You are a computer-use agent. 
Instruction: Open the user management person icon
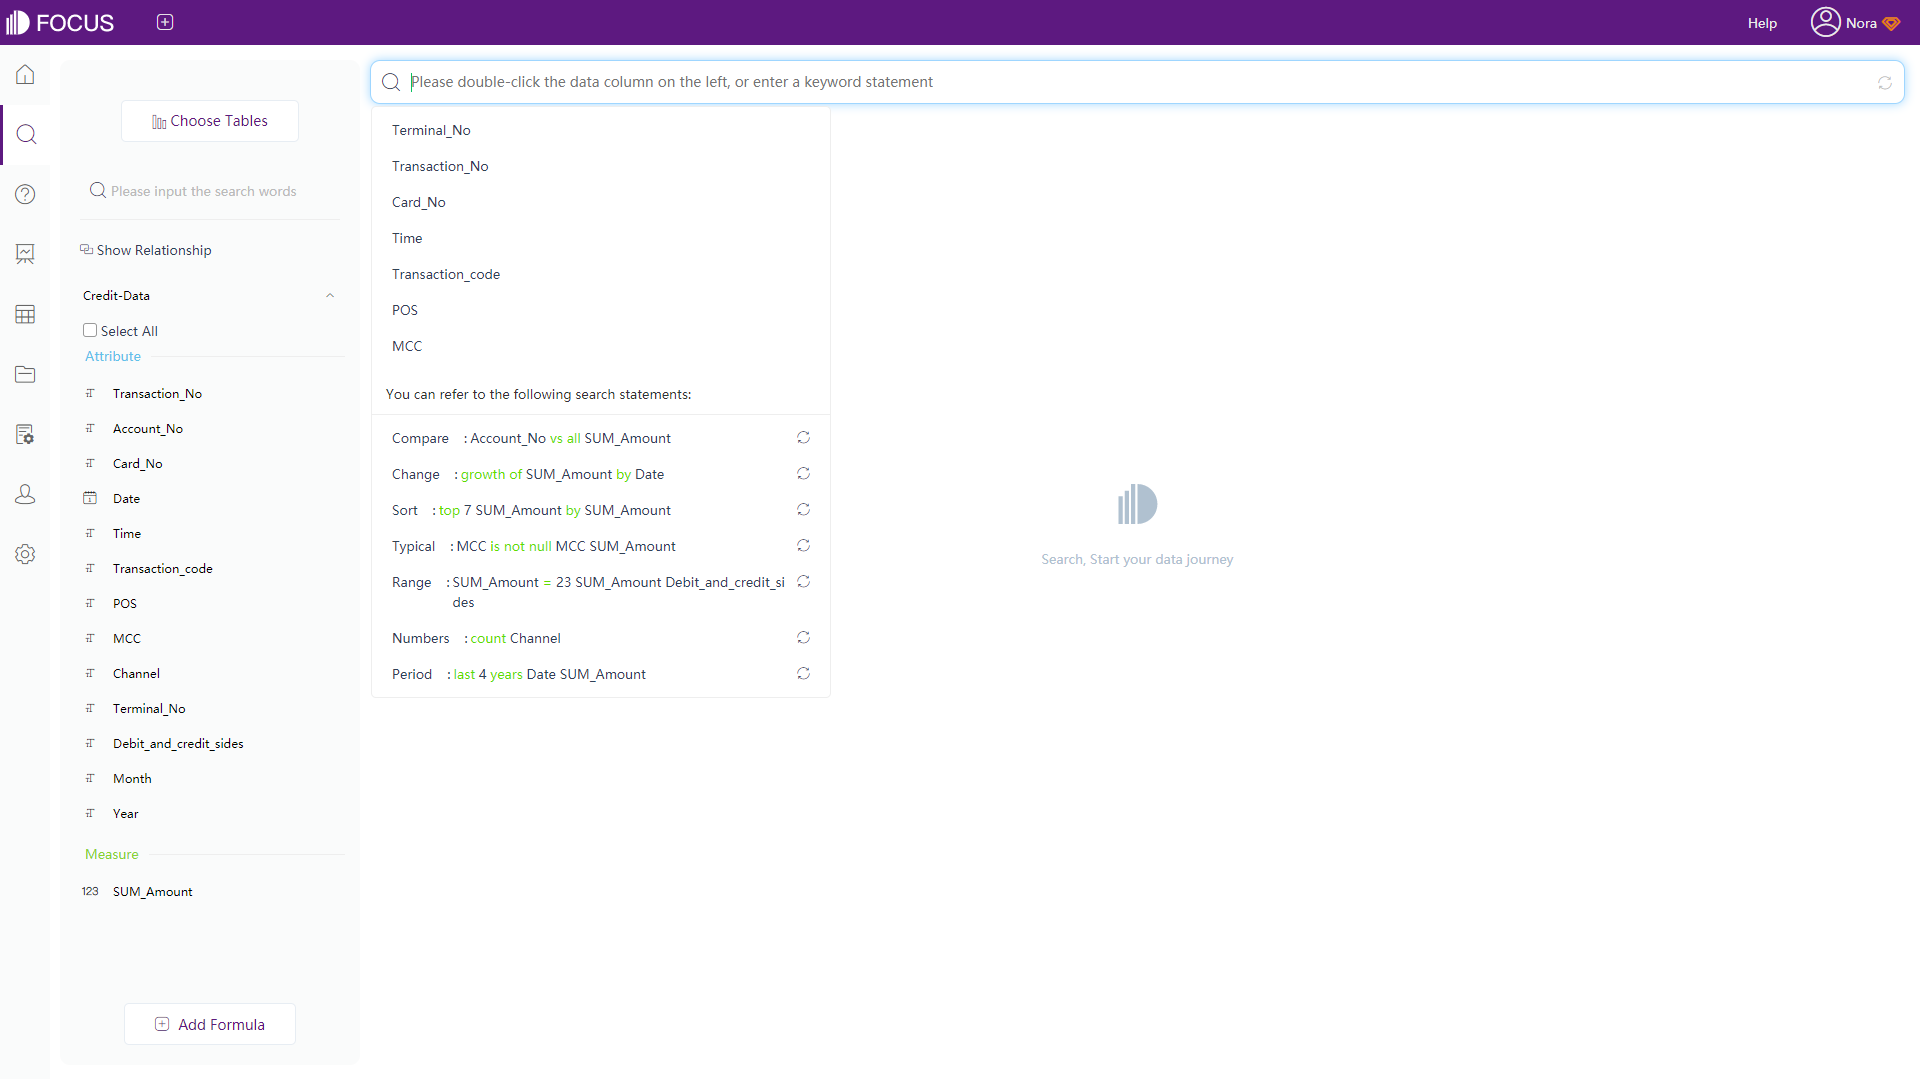click(x=25, y=494)
